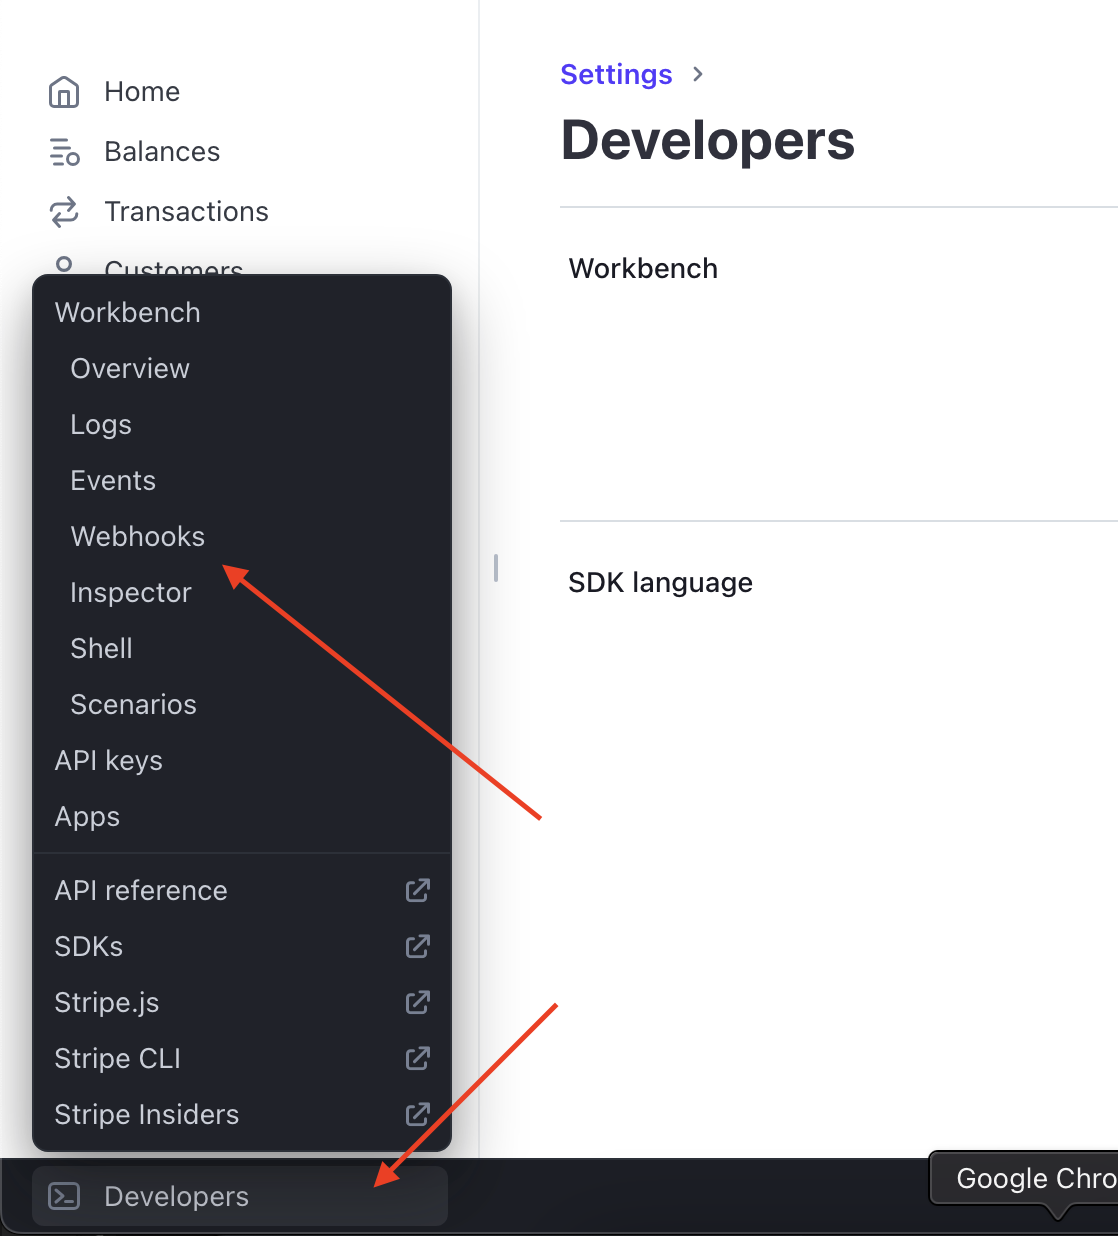Open Transactions in the sidebar

click(186, 212)
